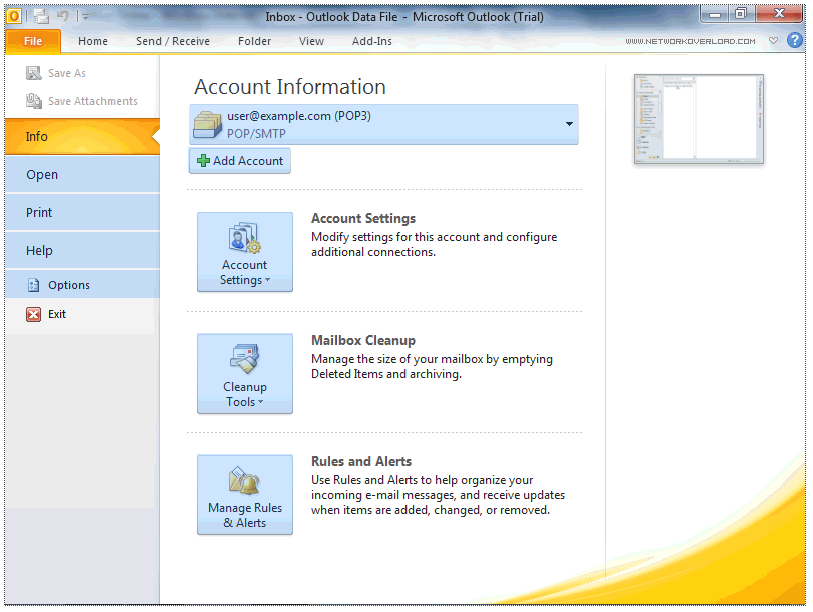
Task: Click Manage Rules & Alerts button
Action: pyautogui.click(x=245, y=495)
